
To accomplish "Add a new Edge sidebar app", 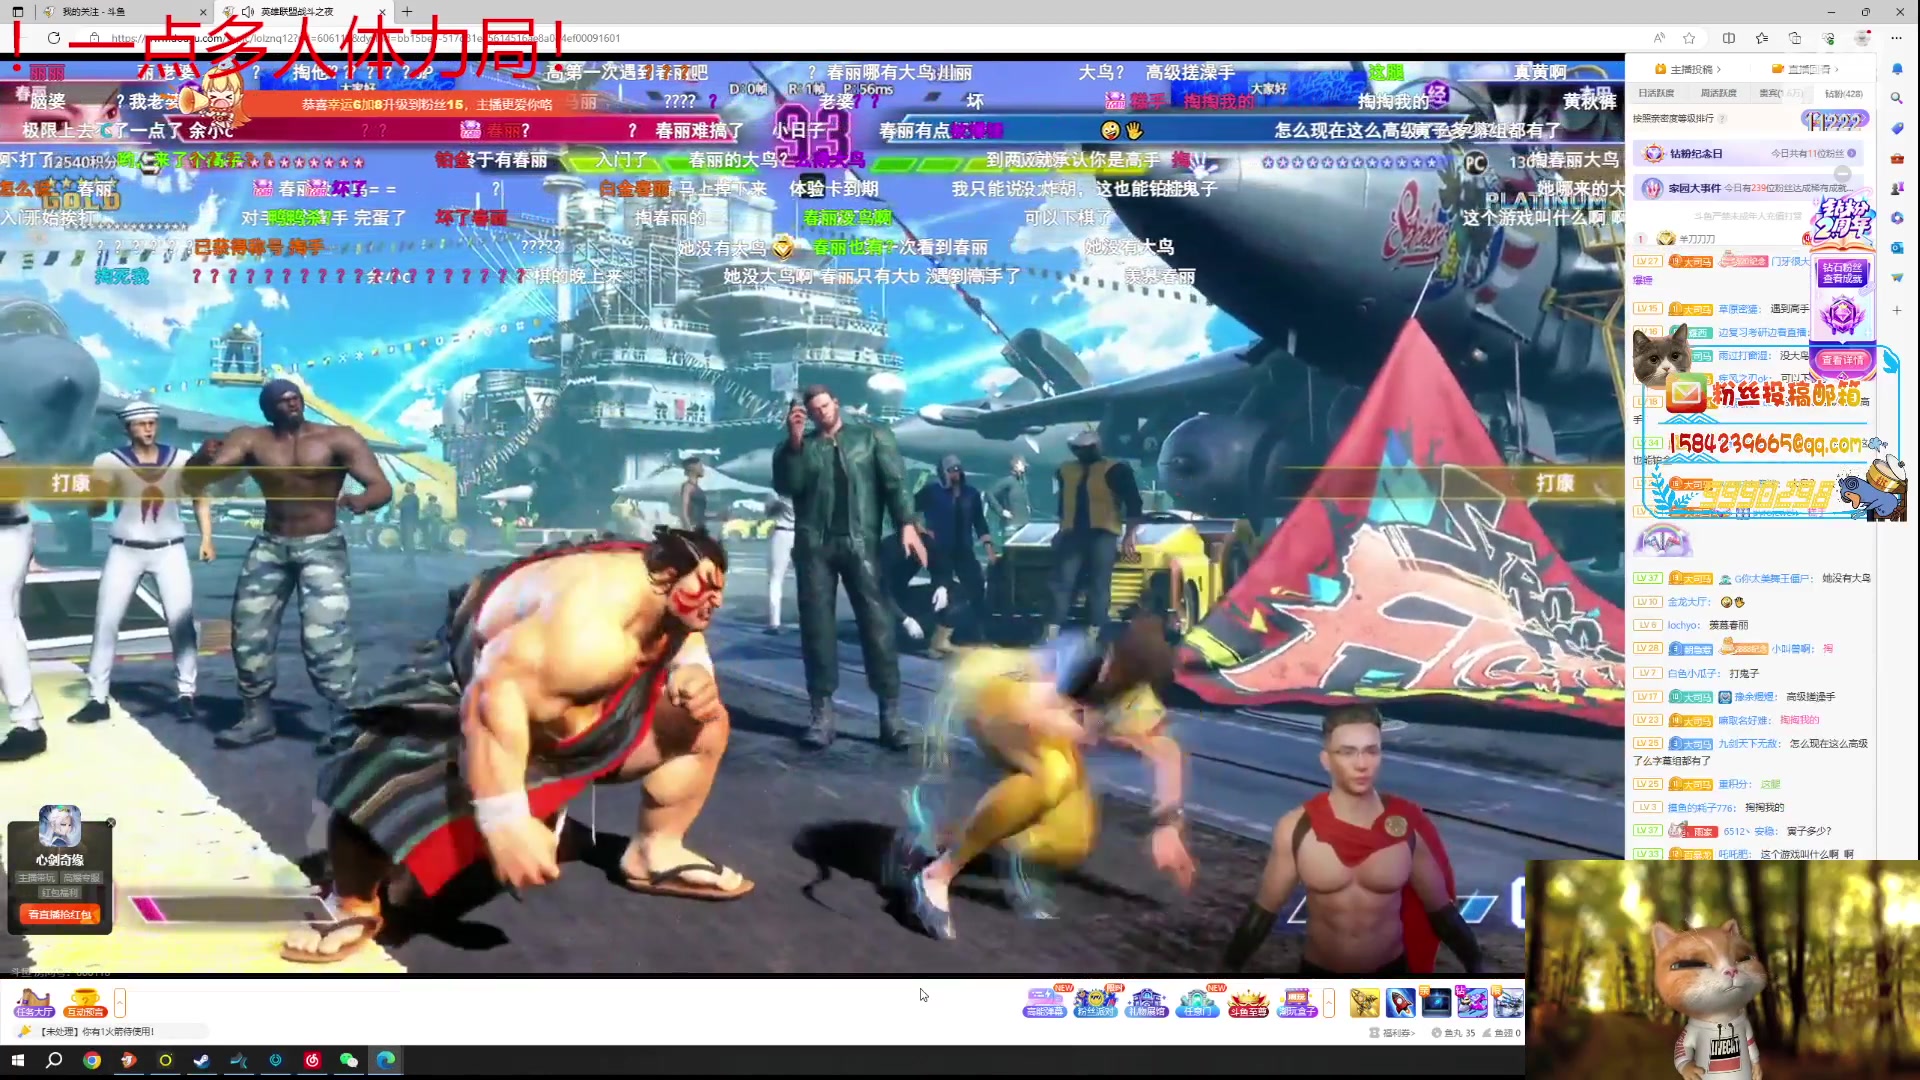I will [x=1897, y=310].
